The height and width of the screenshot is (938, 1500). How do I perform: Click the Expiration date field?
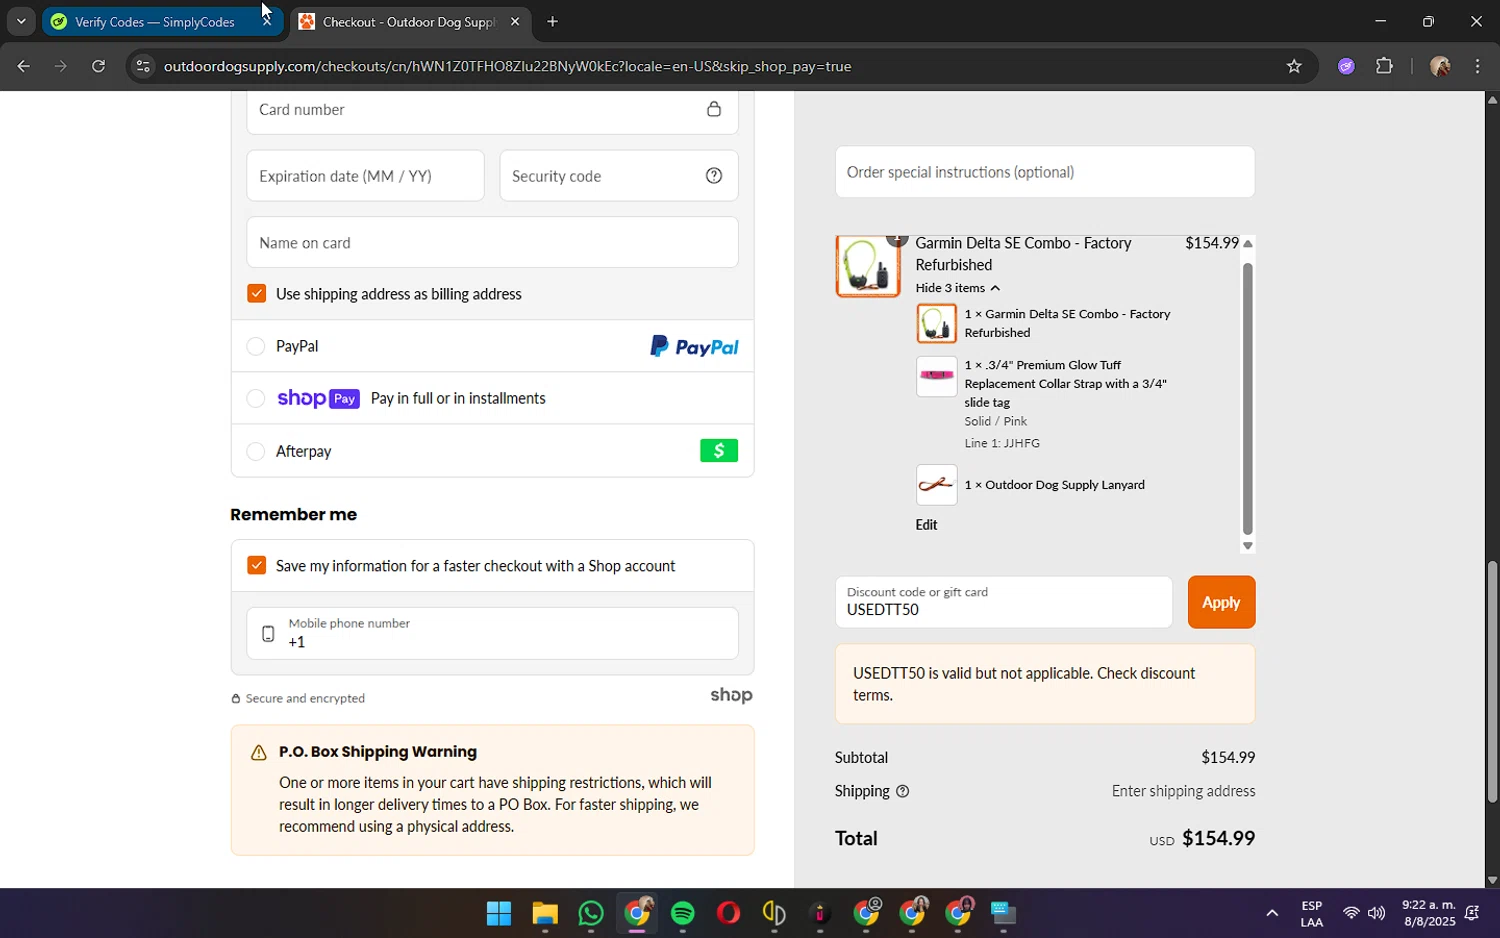pos(365,176)
